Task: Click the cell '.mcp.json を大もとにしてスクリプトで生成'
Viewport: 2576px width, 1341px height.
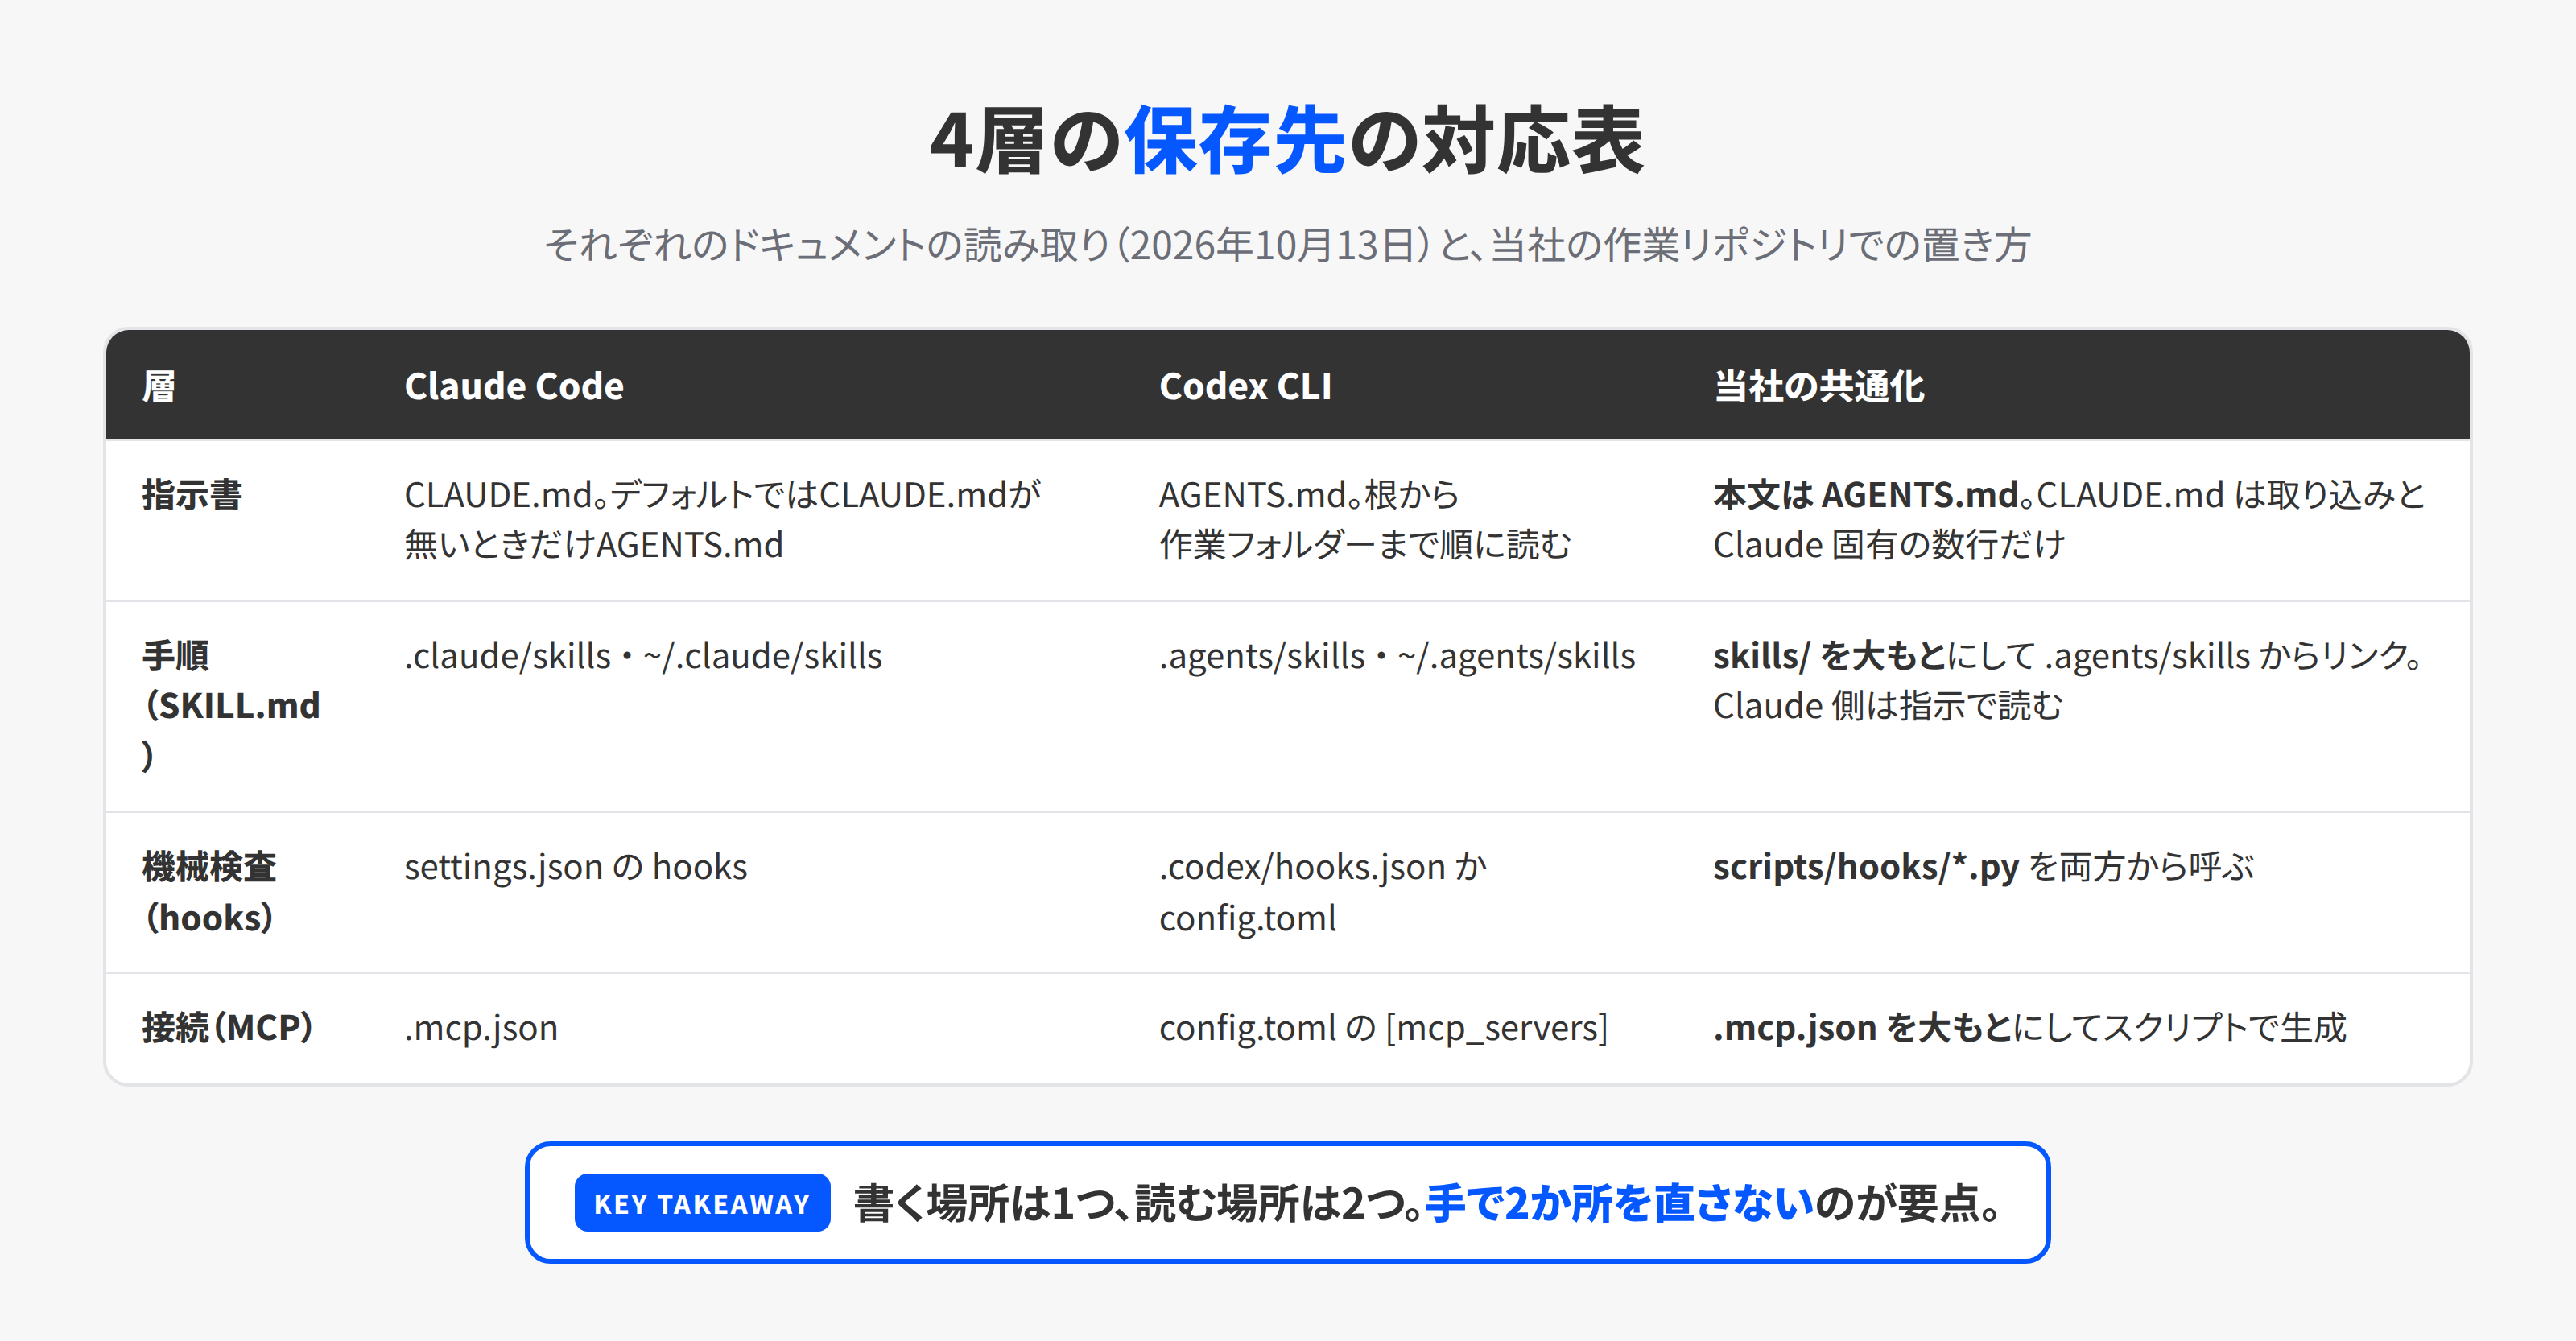Action: coord(2030,1028)
